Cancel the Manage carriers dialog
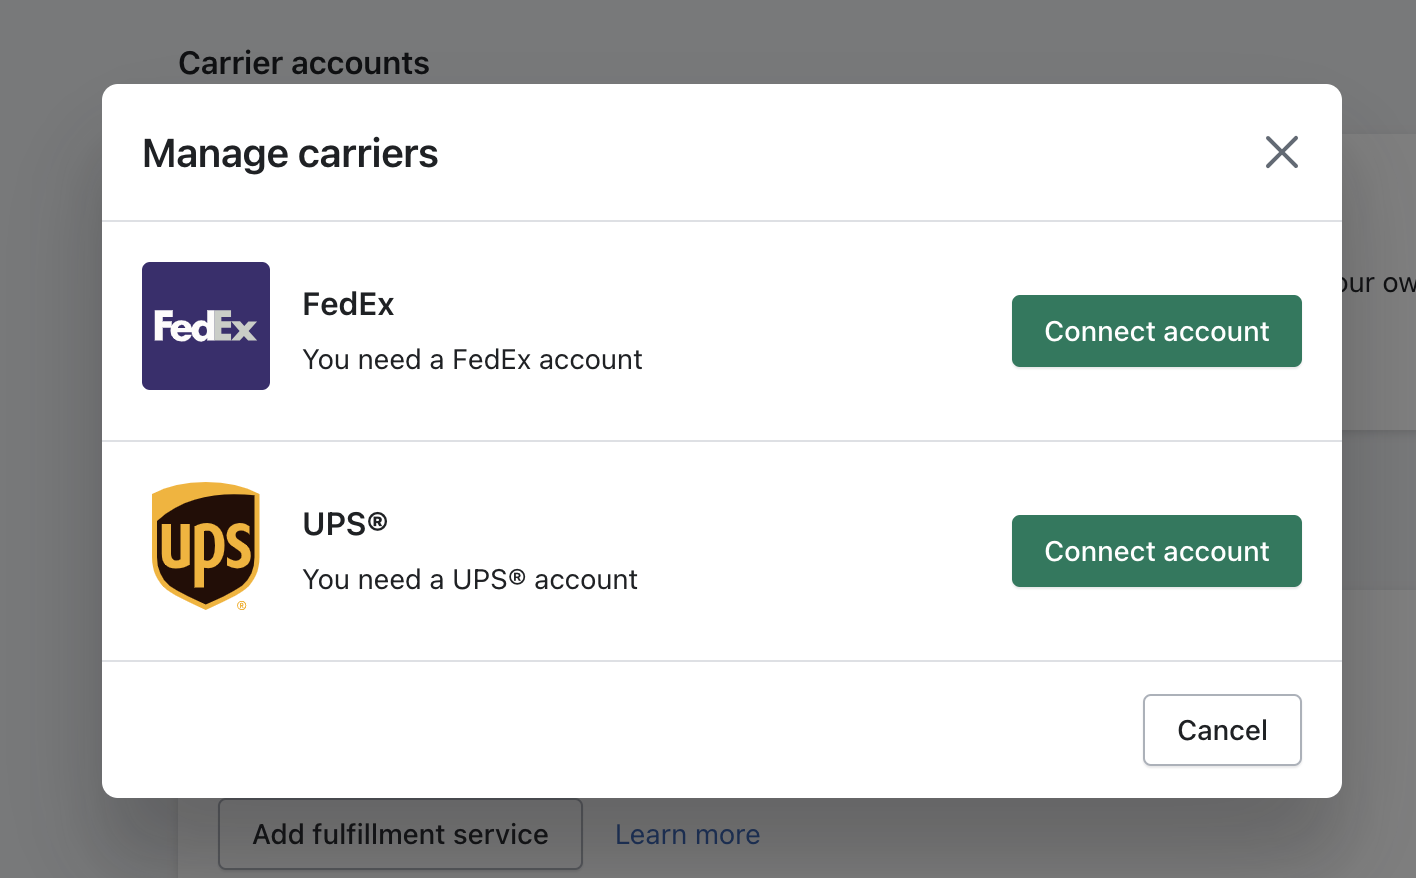Image resolution: width=1416 pixels, height=878 pixels. (x=1222, y=730)
